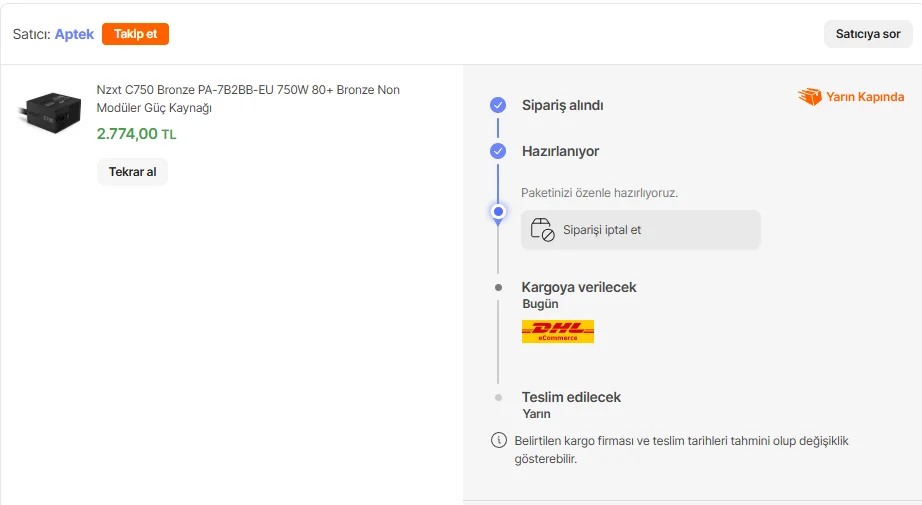Click the Kargoya verilecek step label
The image size is (922, 505).
point(579,287)
